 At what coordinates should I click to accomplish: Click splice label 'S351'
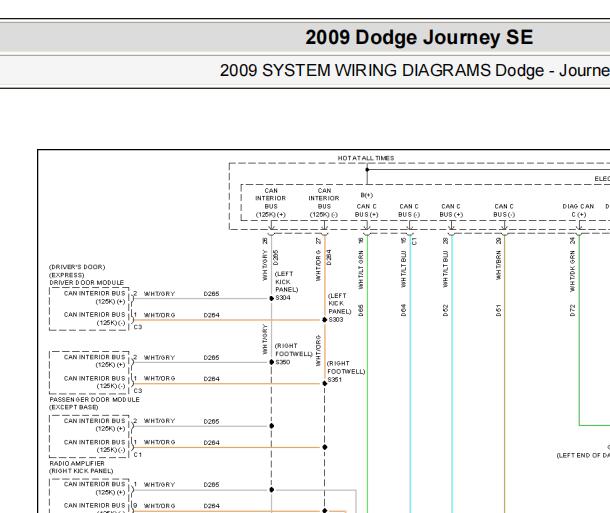point(335,380)
